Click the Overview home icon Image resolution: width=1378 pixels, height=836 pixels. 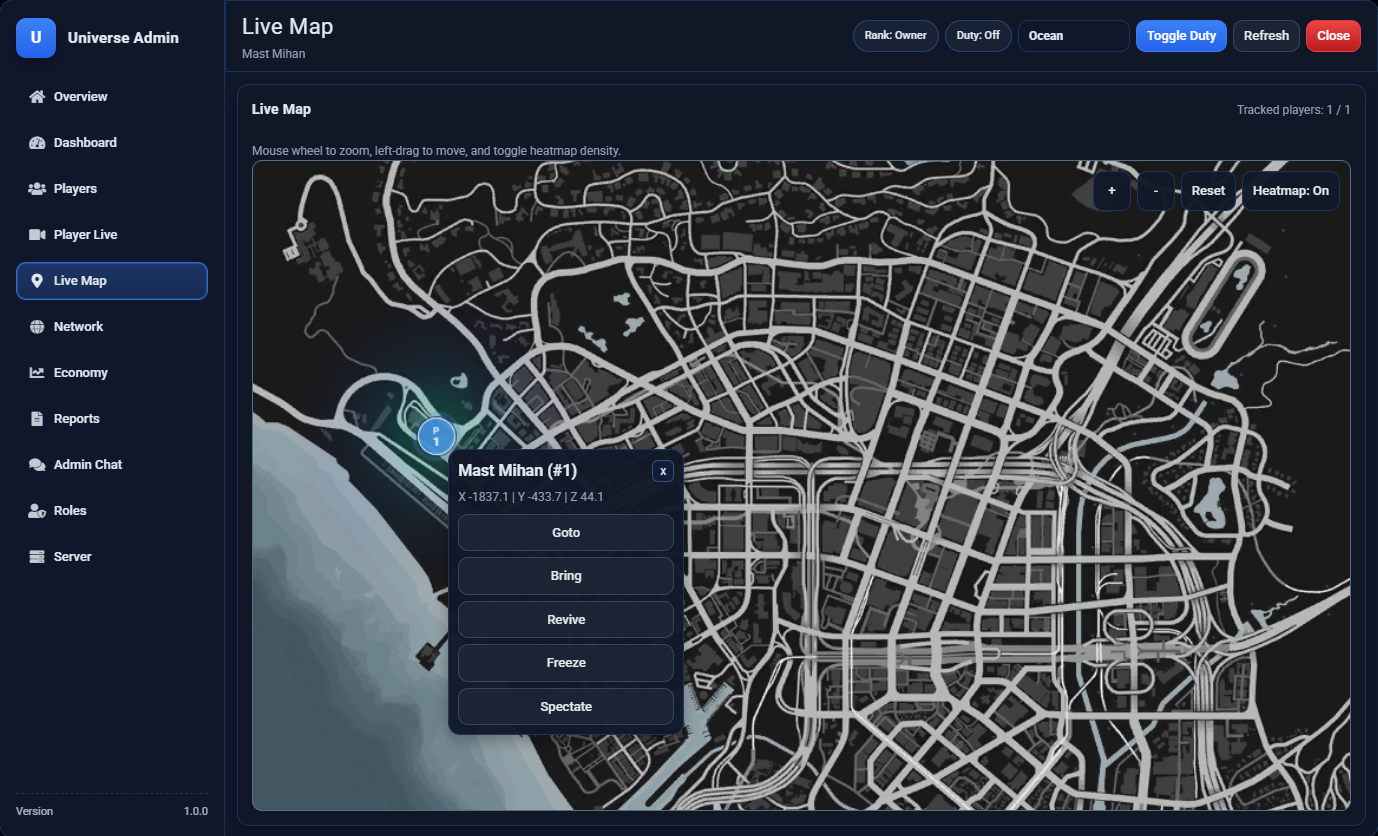37,97
